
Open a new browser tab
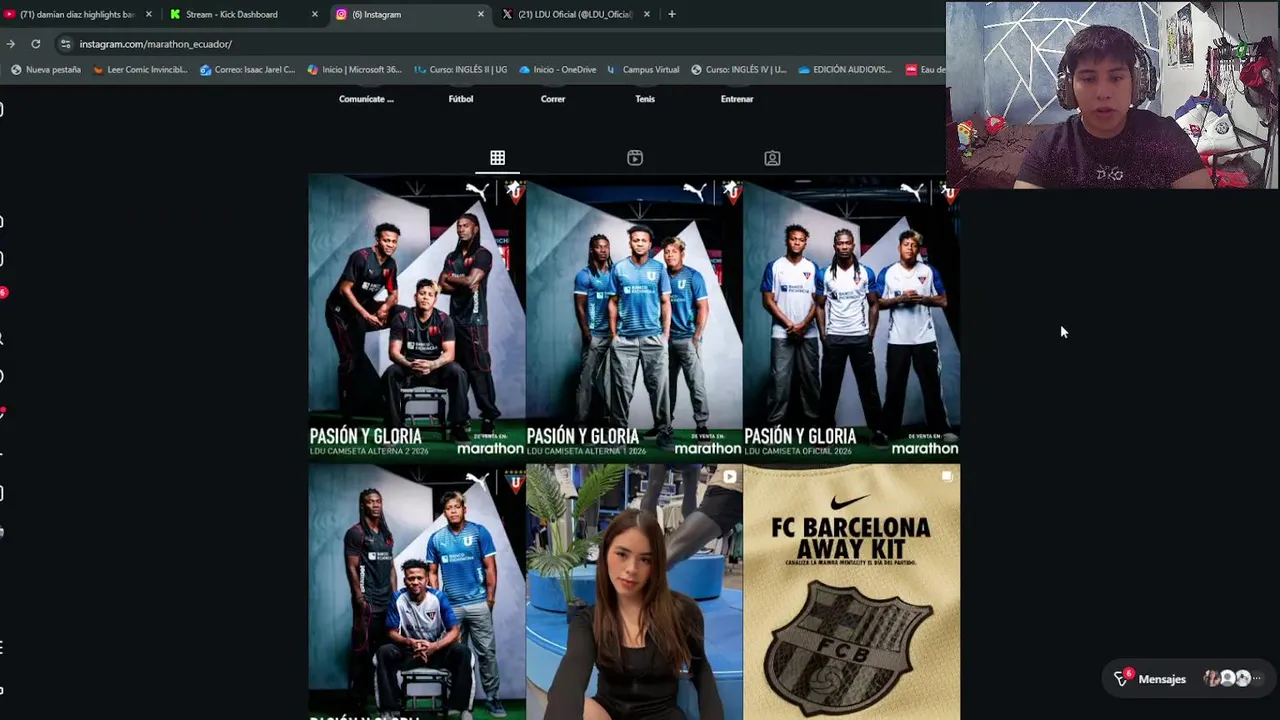tap(672, 14)
